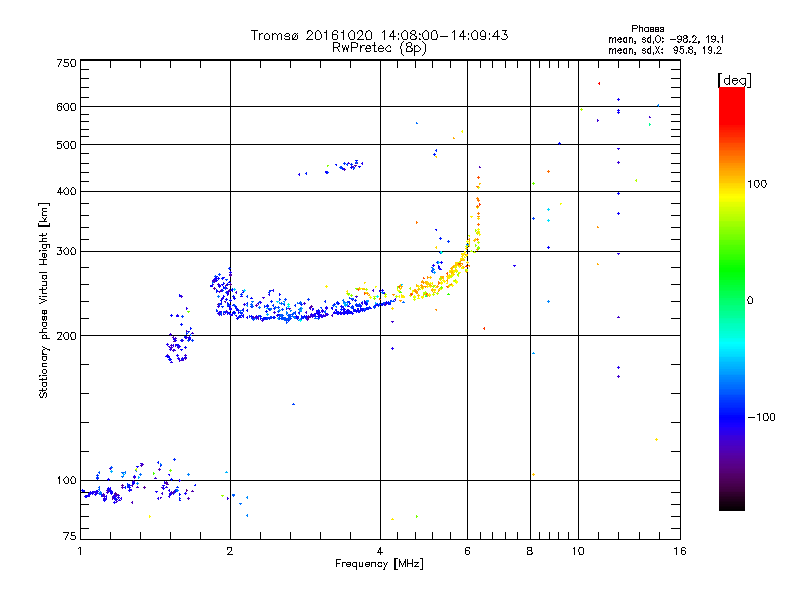This screenshot has height=600, width=800.
Task: Click the x-axis tick label "10"
Action: pos(578,551)
